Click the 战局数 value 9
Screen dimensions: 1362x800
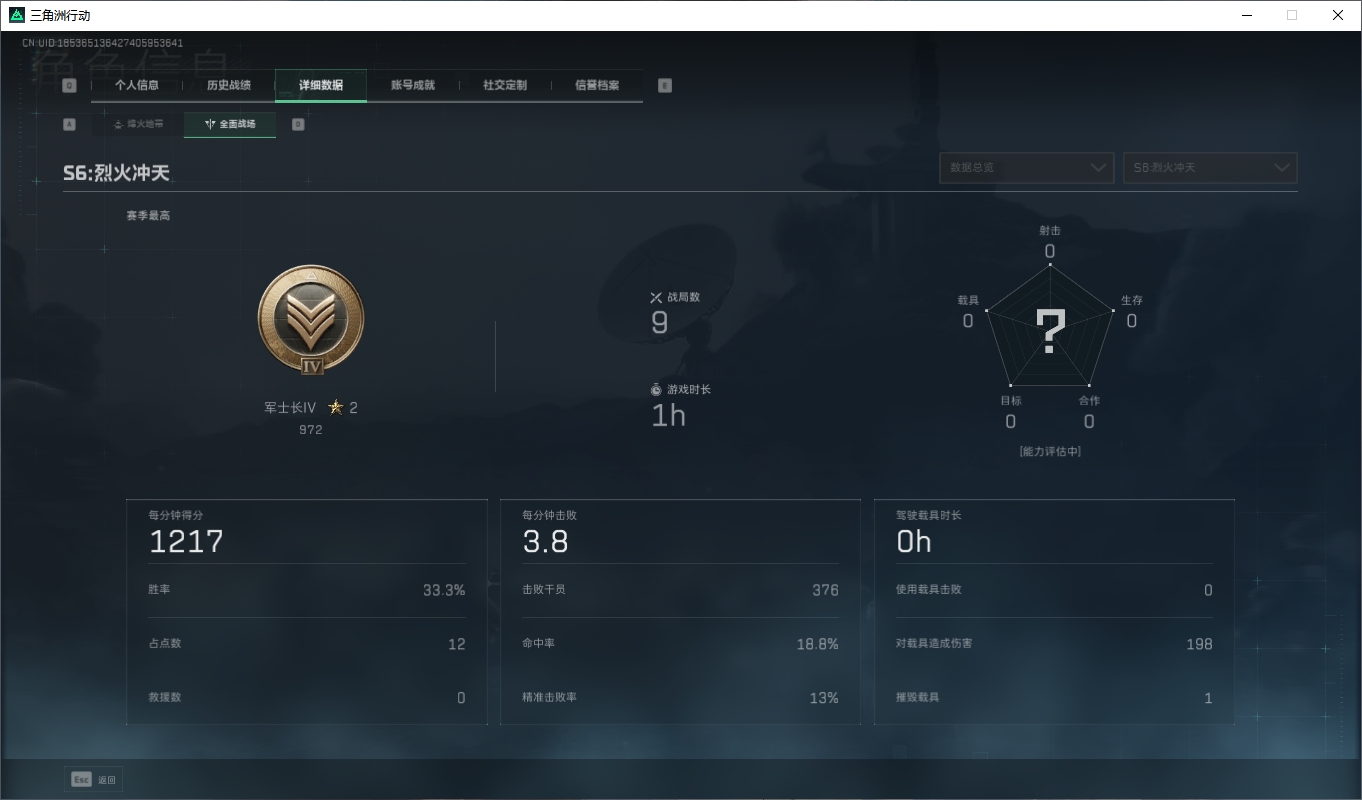click(x=659, y=322)
